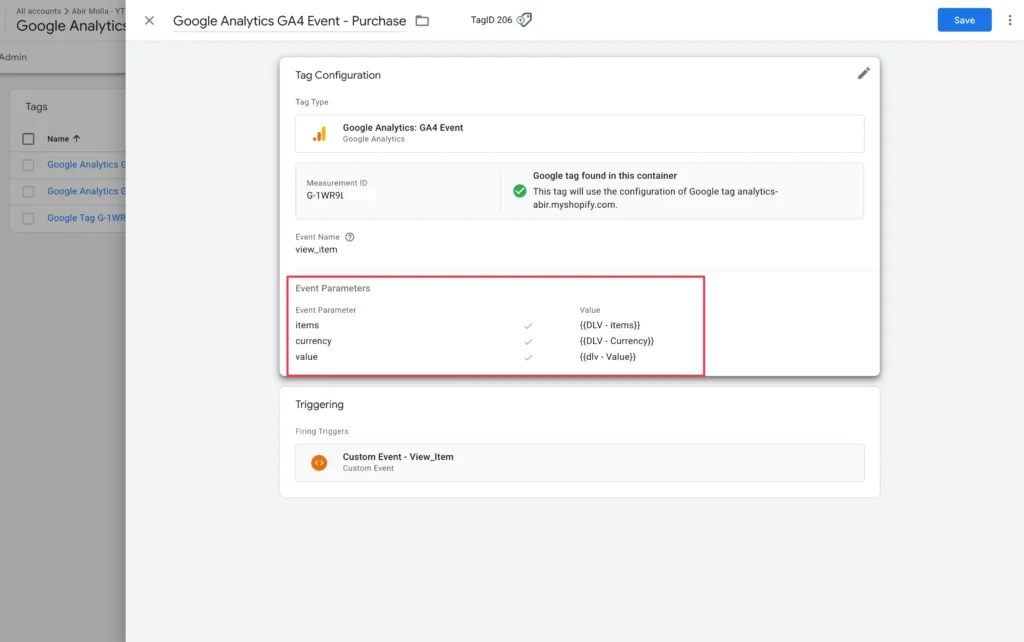1024x642 pixels.
Task: Click the Custom Event trigger icon
Action: [x=319, y=462]
